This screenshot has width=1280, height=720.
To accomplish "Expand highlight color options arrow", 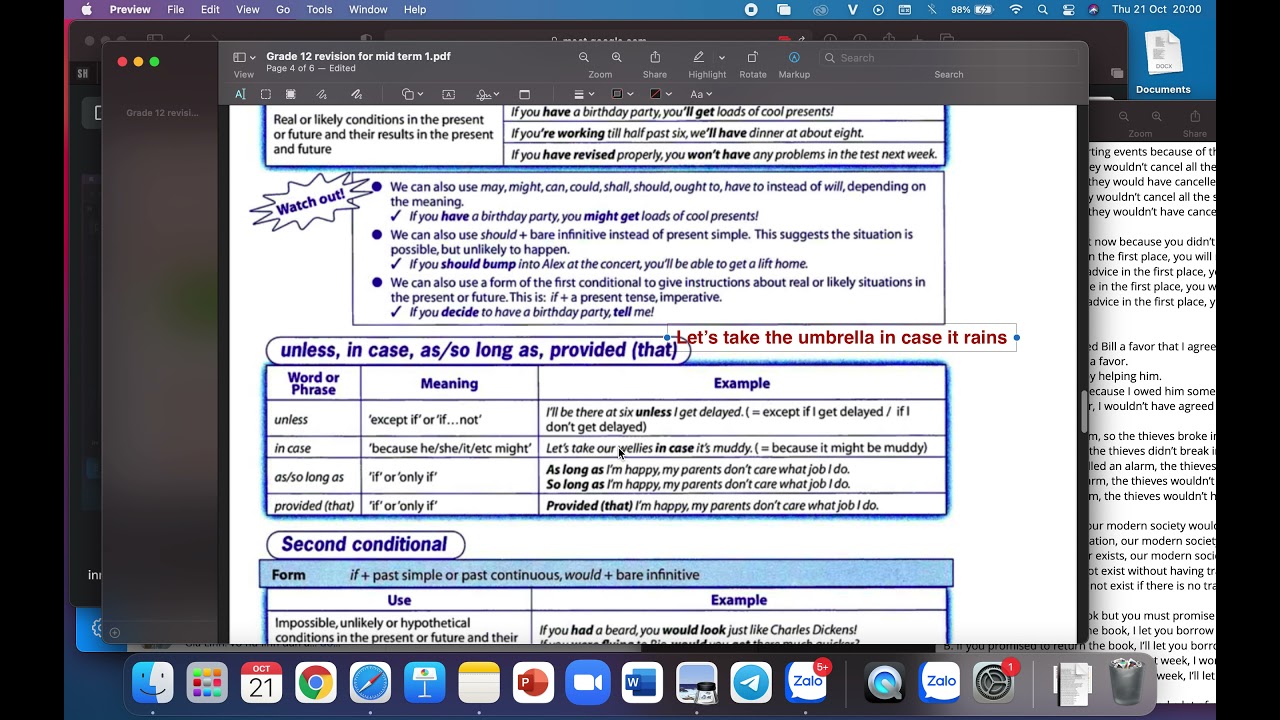I will [722, 58].
